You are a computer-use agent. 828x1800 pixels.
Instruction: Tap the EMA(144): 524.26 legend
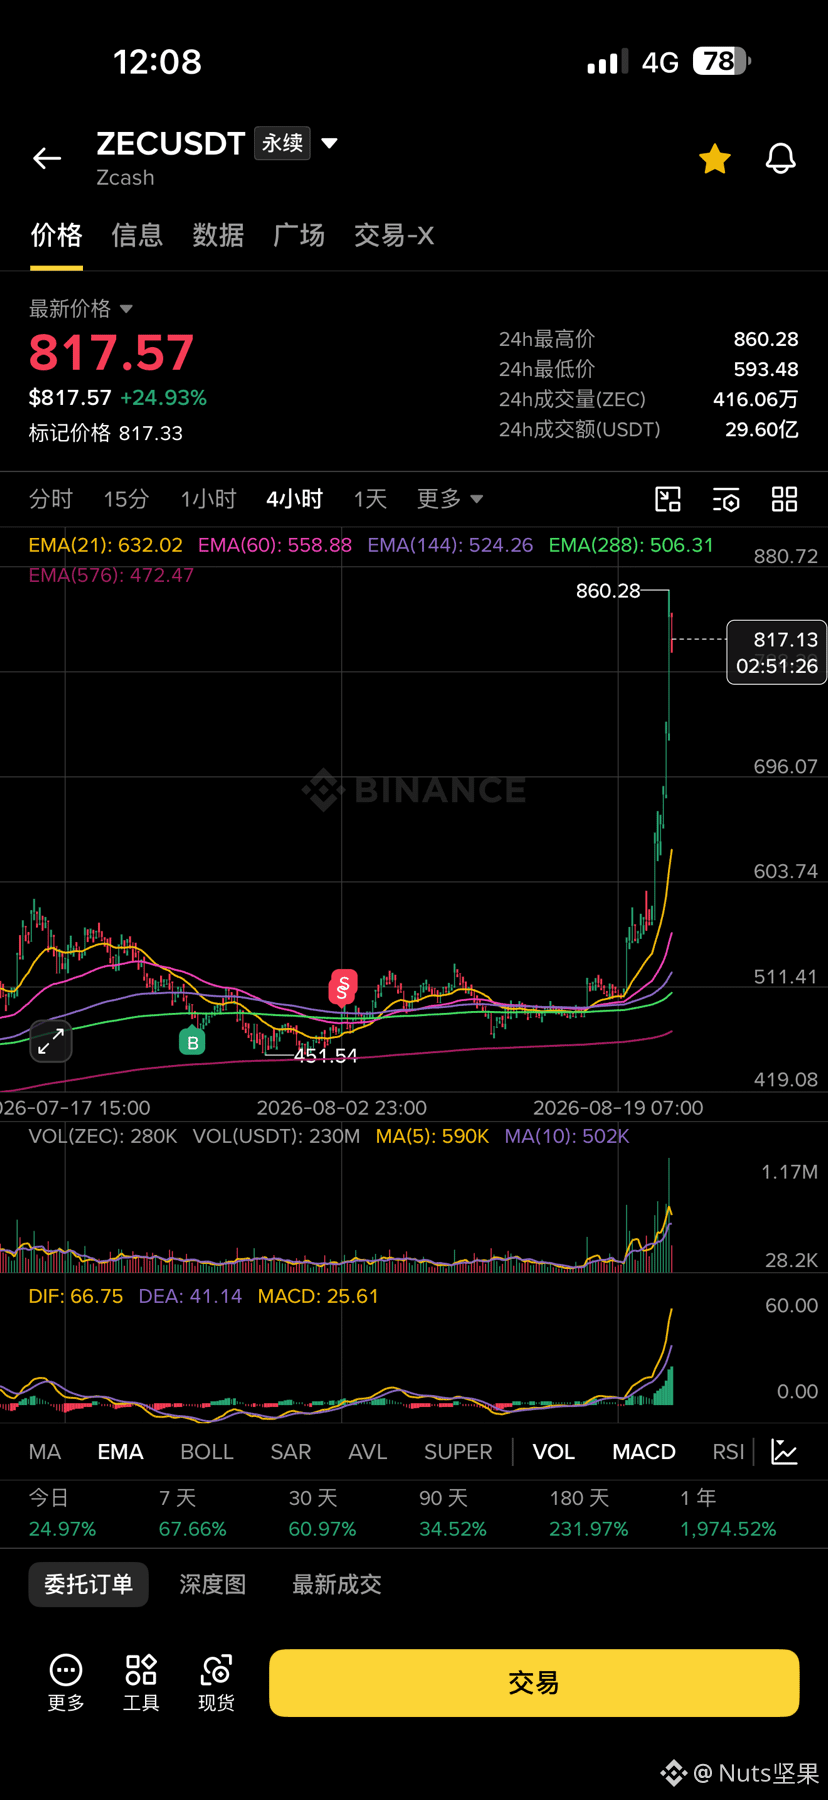pyautogui.click(x=450, y=545)
